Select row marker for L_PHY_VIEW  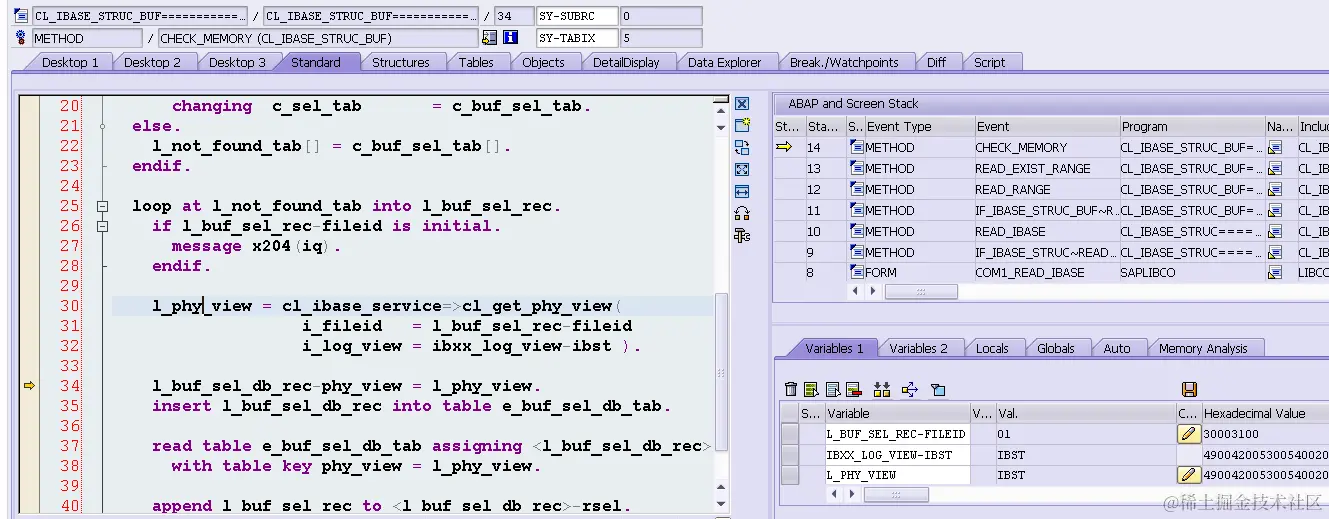pos(790,475)
